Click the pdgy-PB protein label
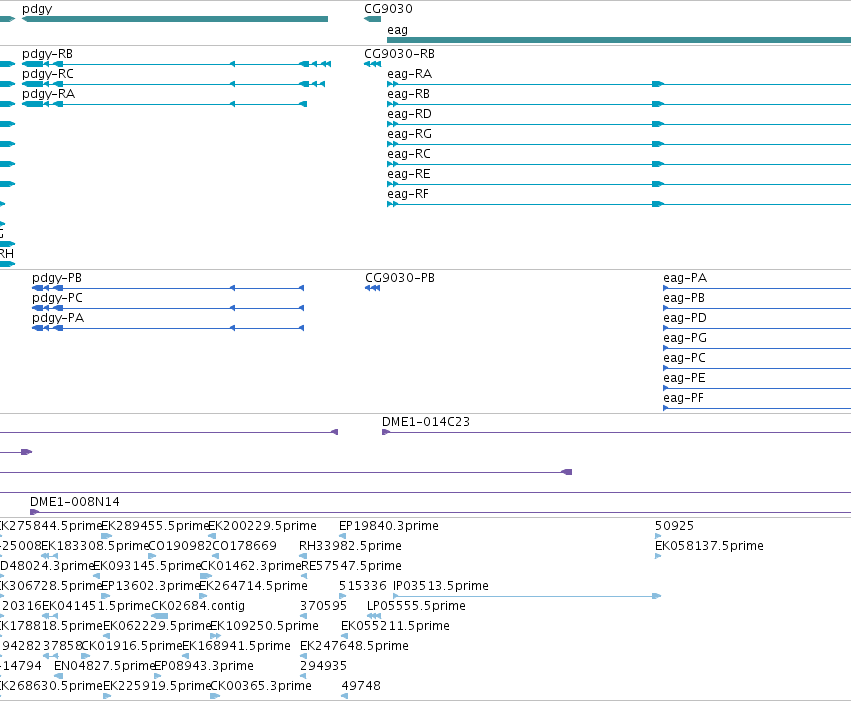Viewport: 851px width, 701px height. tap(57, 278)
